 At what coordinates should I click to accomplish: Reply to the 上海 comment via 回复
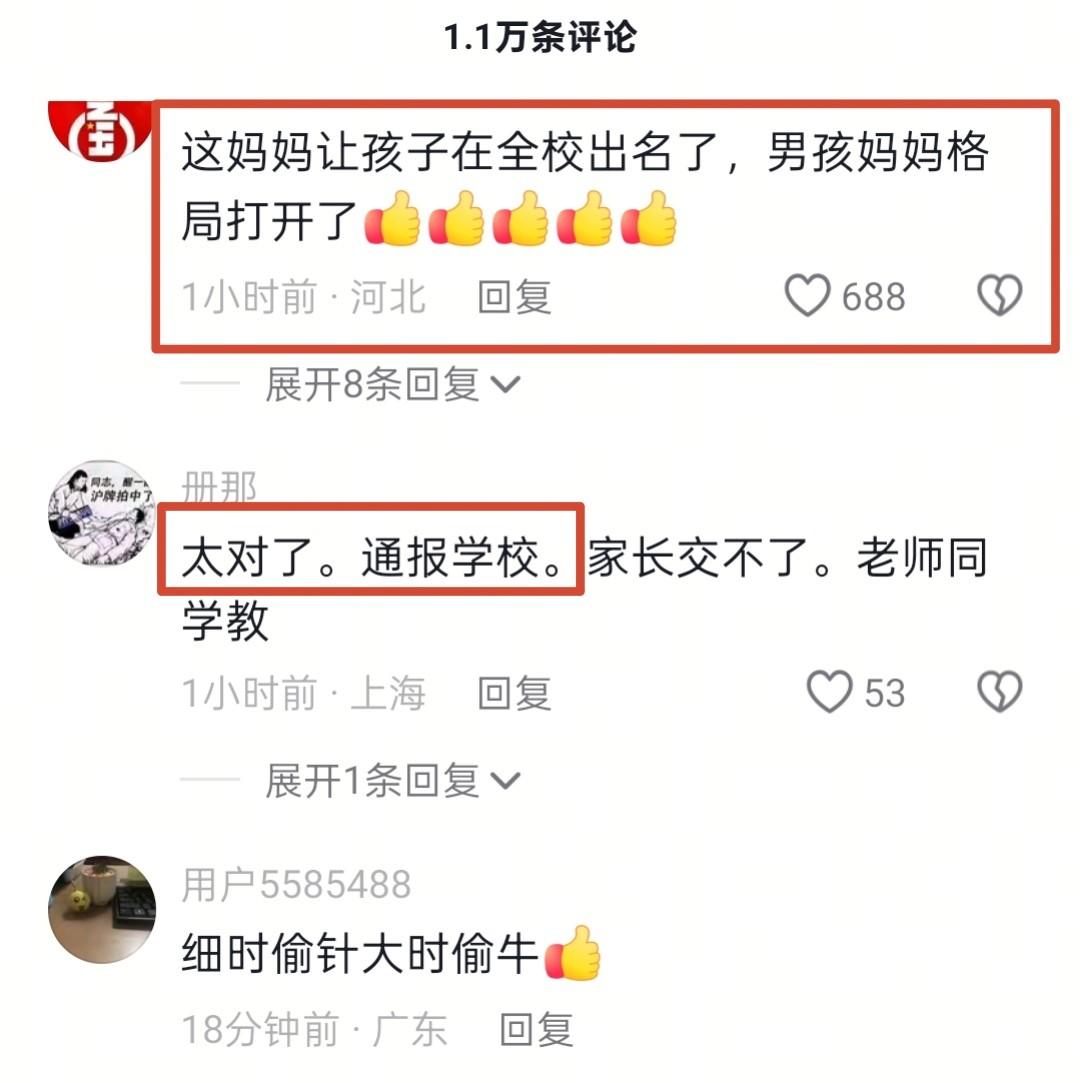point(514,693)
